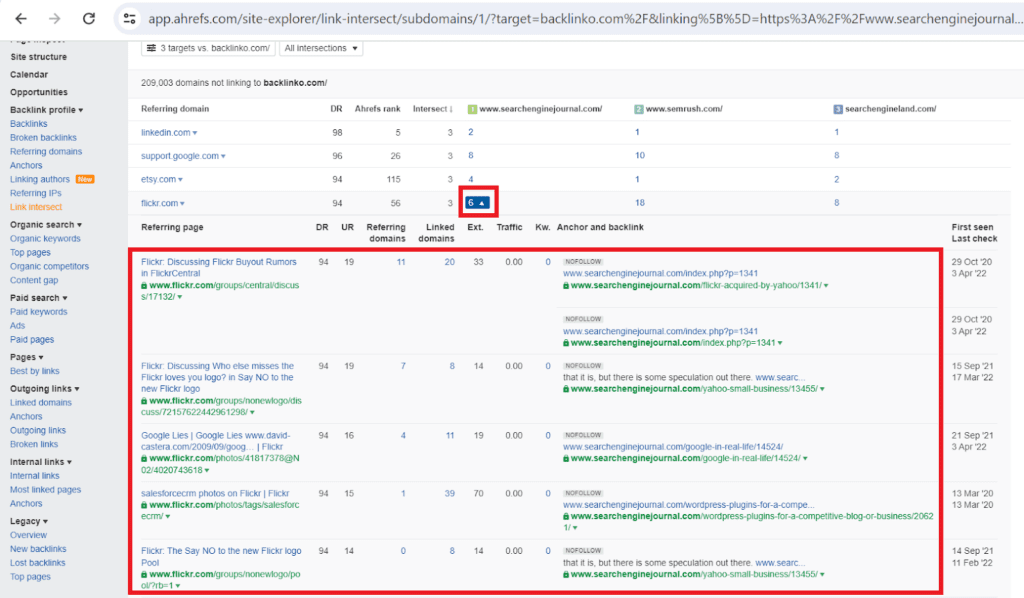Open Site structure in the sidebar
This screenshot has width=1024, height=598.
coord(39,57)
